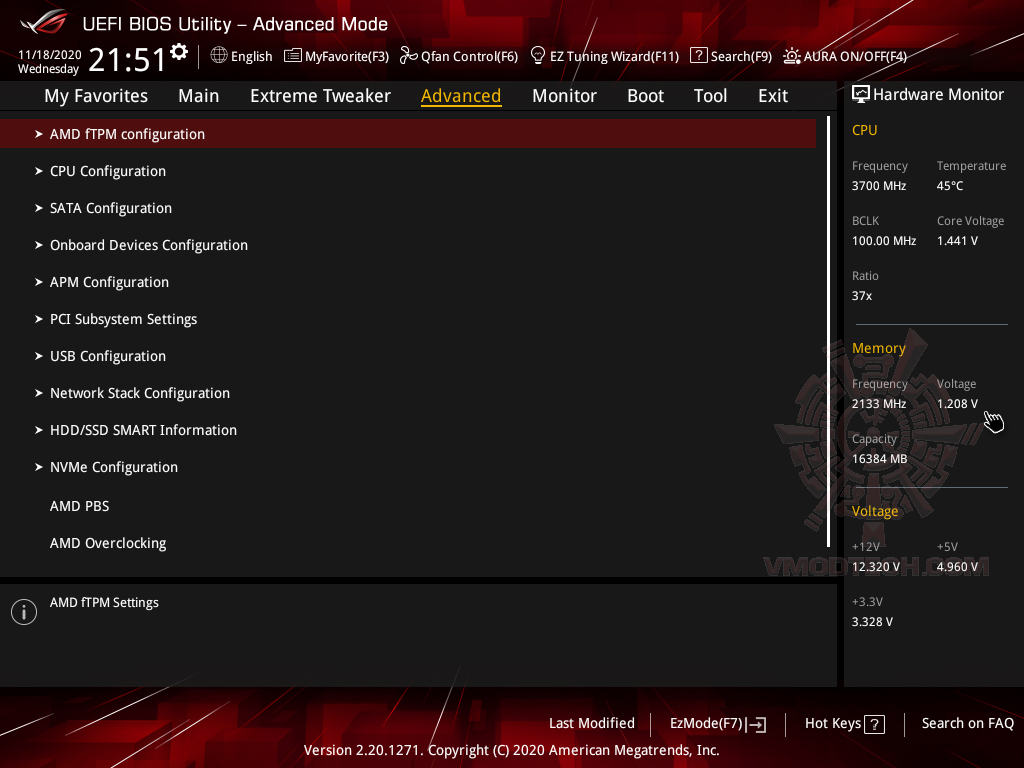Click the 21:51 clock time
Viewport: 1024px width, 768px height.
(x=127, y=60)
